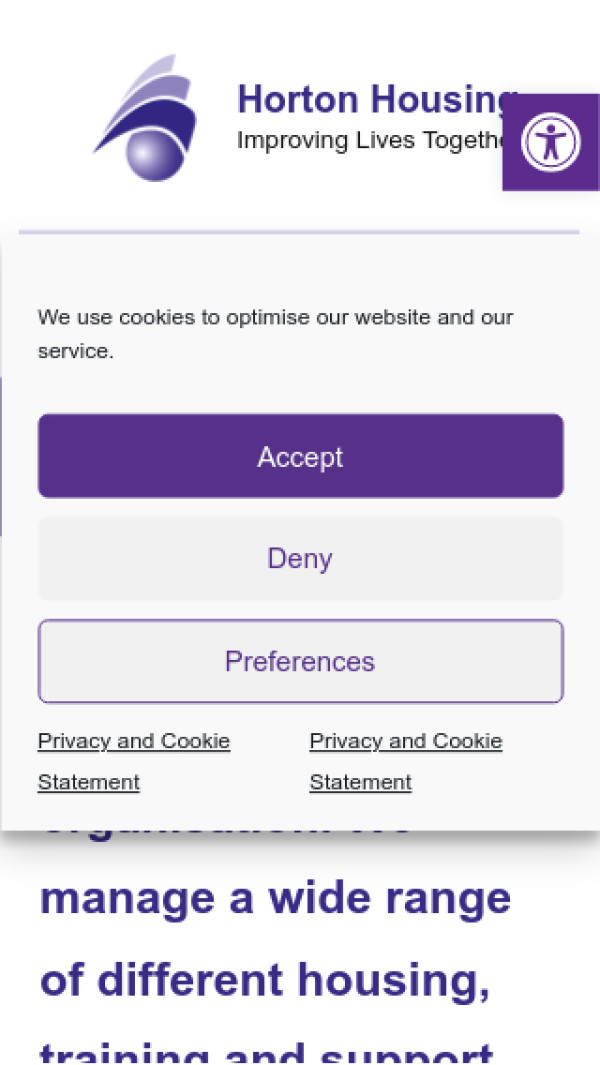The image size is (600, 1065).
Task: Click the "Horton Housing" site title
Action: pos(374,100)
